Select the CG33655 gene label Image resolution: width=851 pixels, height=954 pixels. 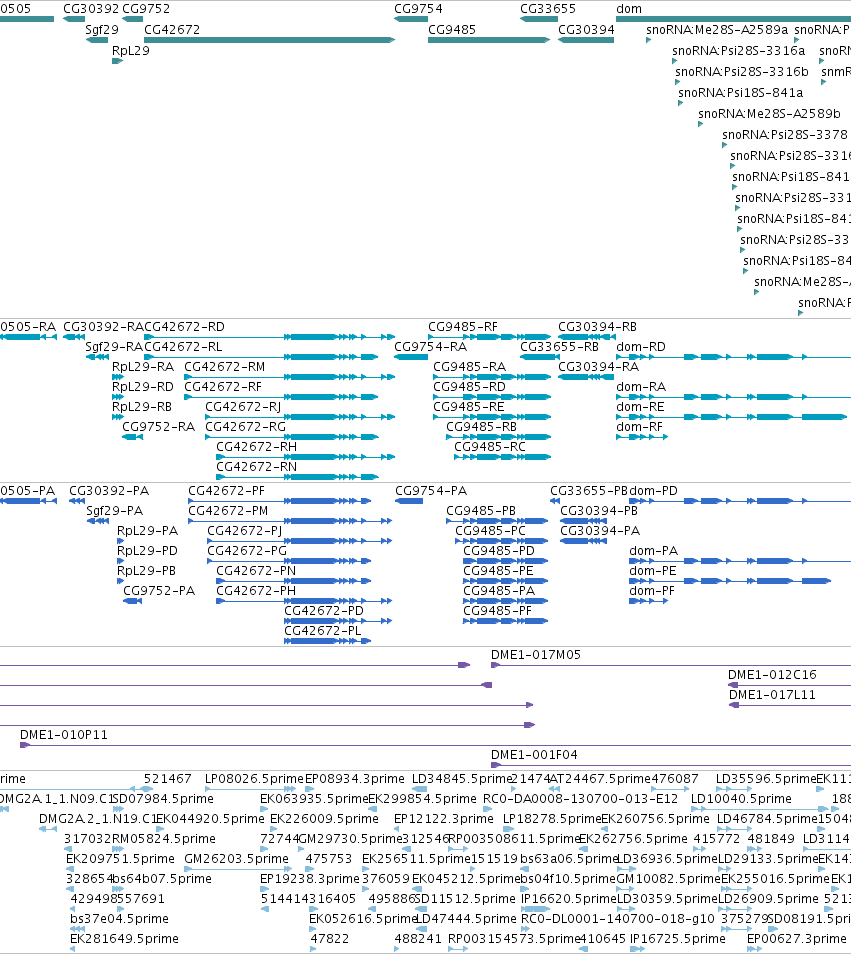[548, 9]
